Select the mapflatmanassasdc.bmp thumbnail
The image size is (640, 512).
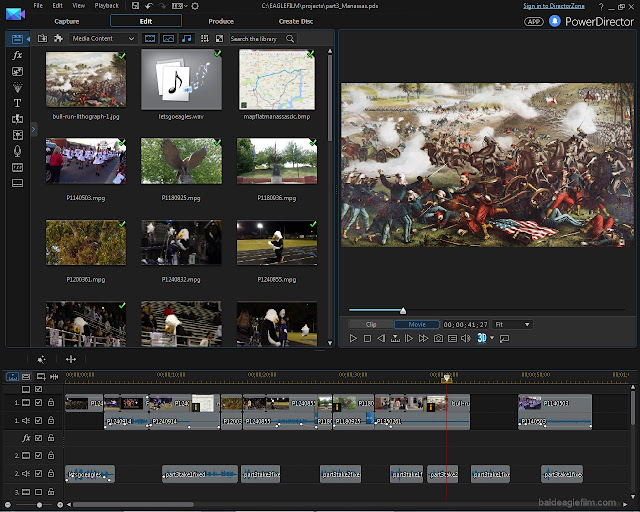pyautogui.click(x=278, y=79)
